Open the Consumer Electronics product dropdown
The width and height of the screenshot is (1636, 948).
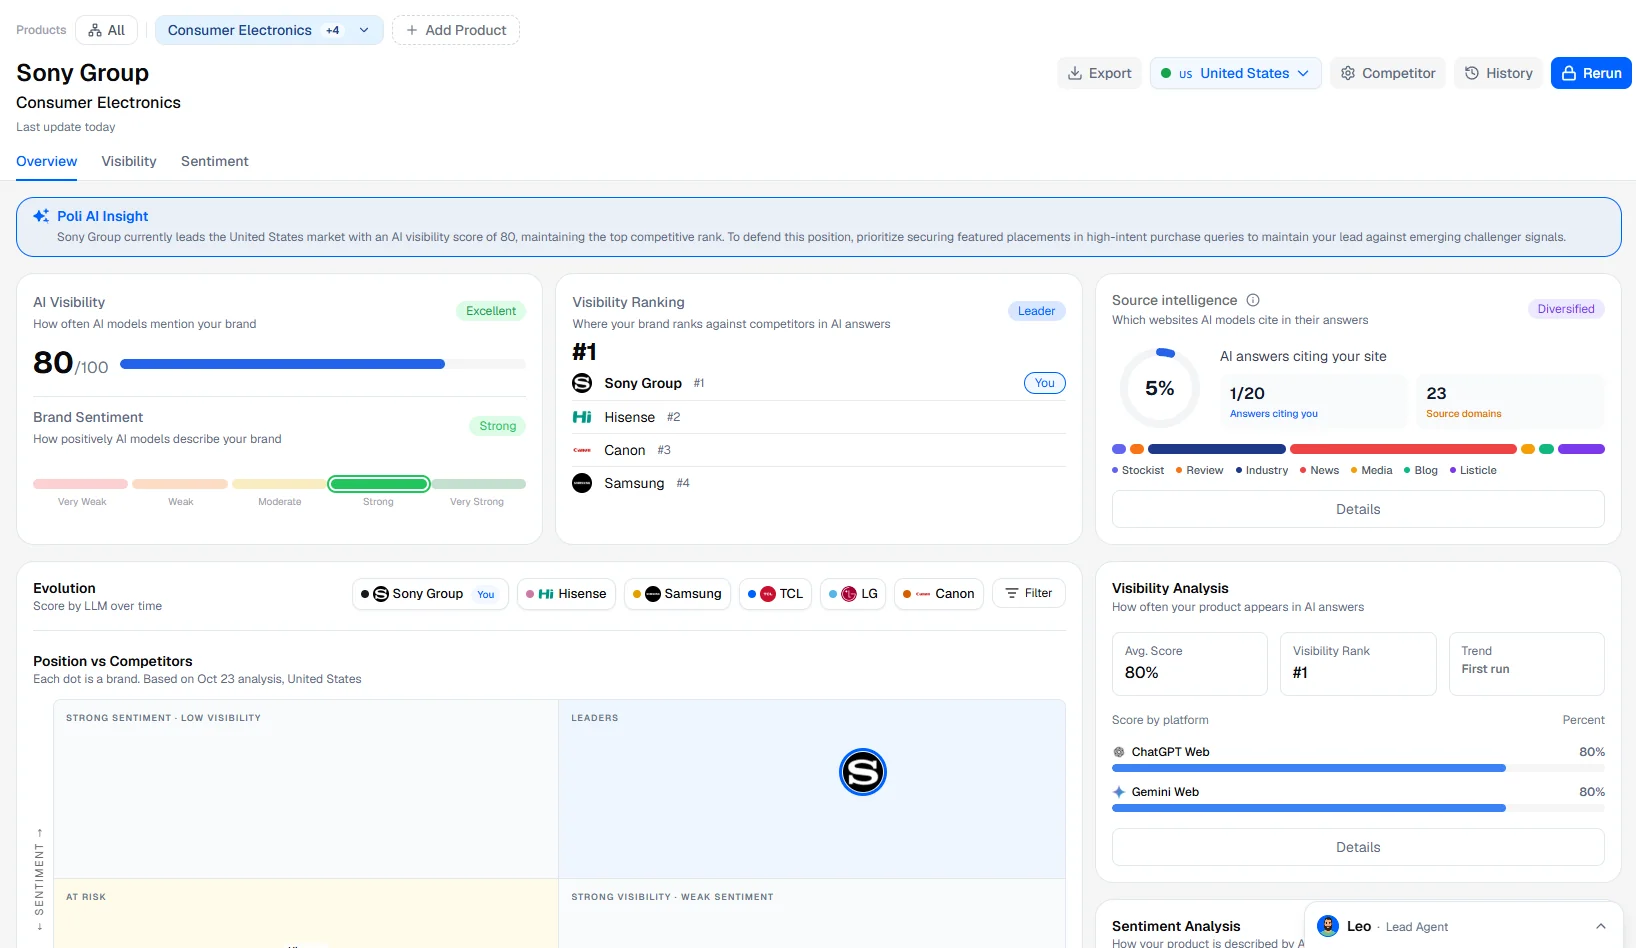[269, 30]
